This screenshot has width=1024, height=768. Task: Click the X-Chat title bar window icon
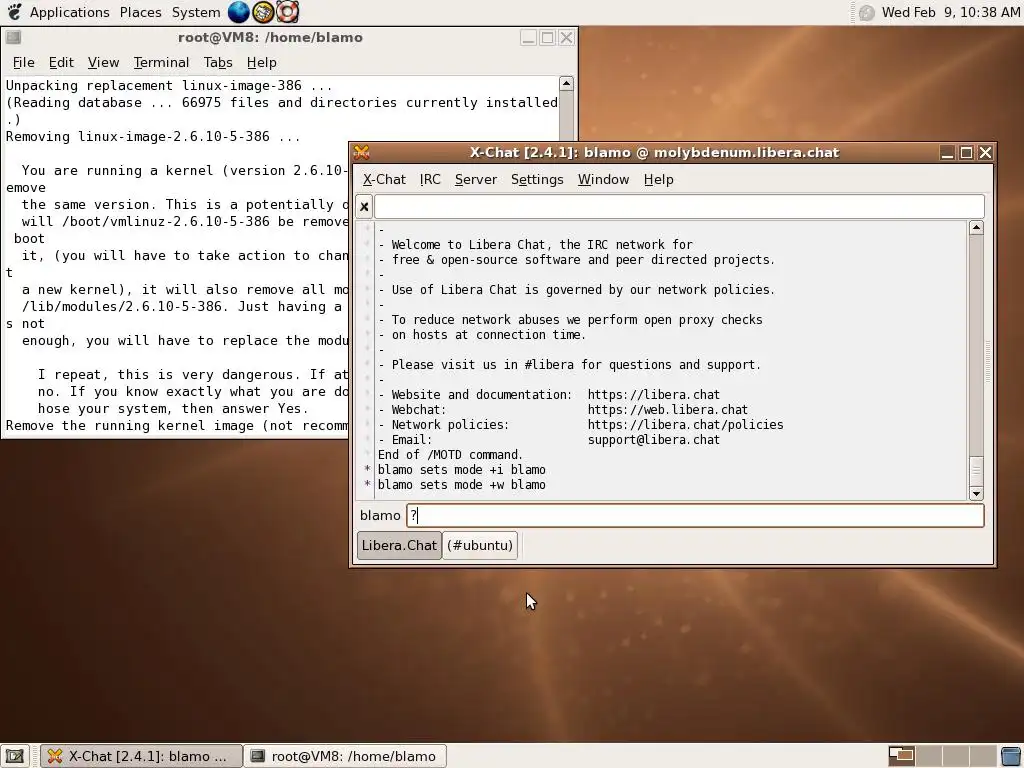click(x=362, y=152)
